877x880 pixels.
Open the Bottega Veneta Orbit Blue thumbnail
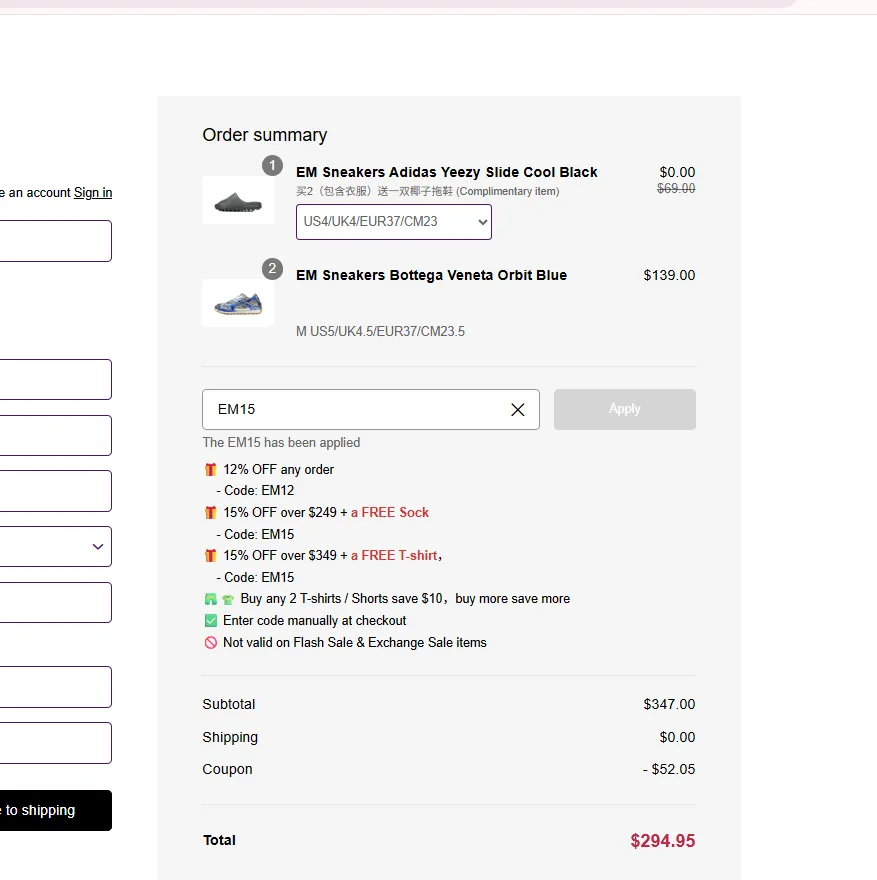click(x=238, y=303)
